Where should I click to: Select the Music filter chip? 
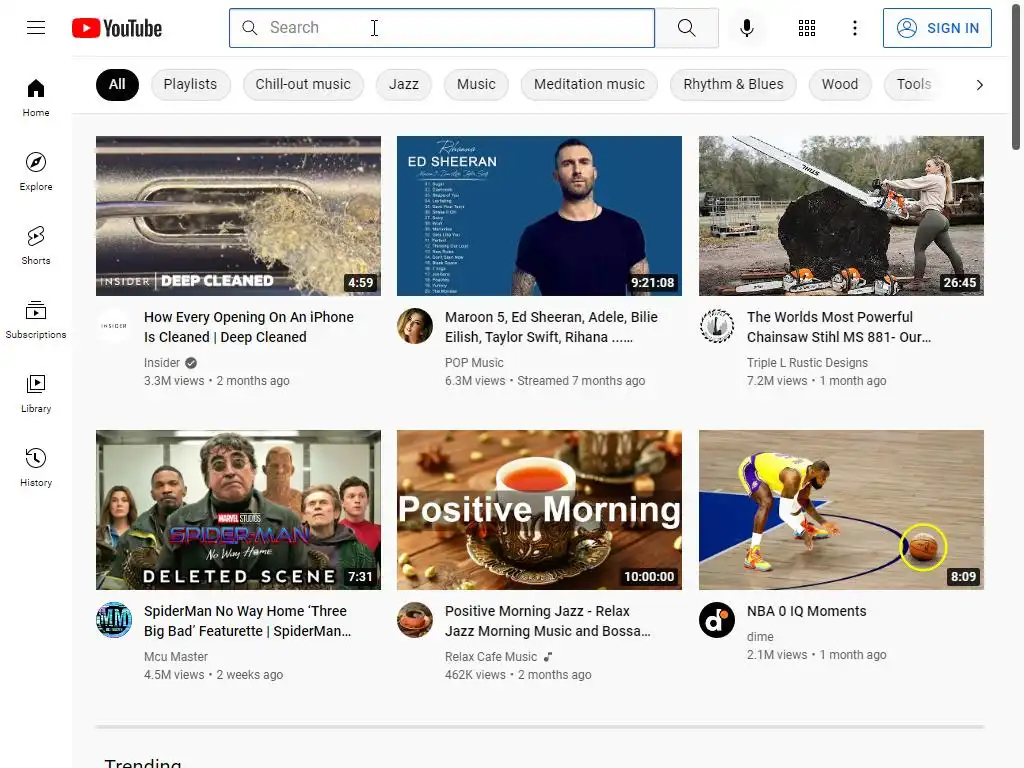476,84
